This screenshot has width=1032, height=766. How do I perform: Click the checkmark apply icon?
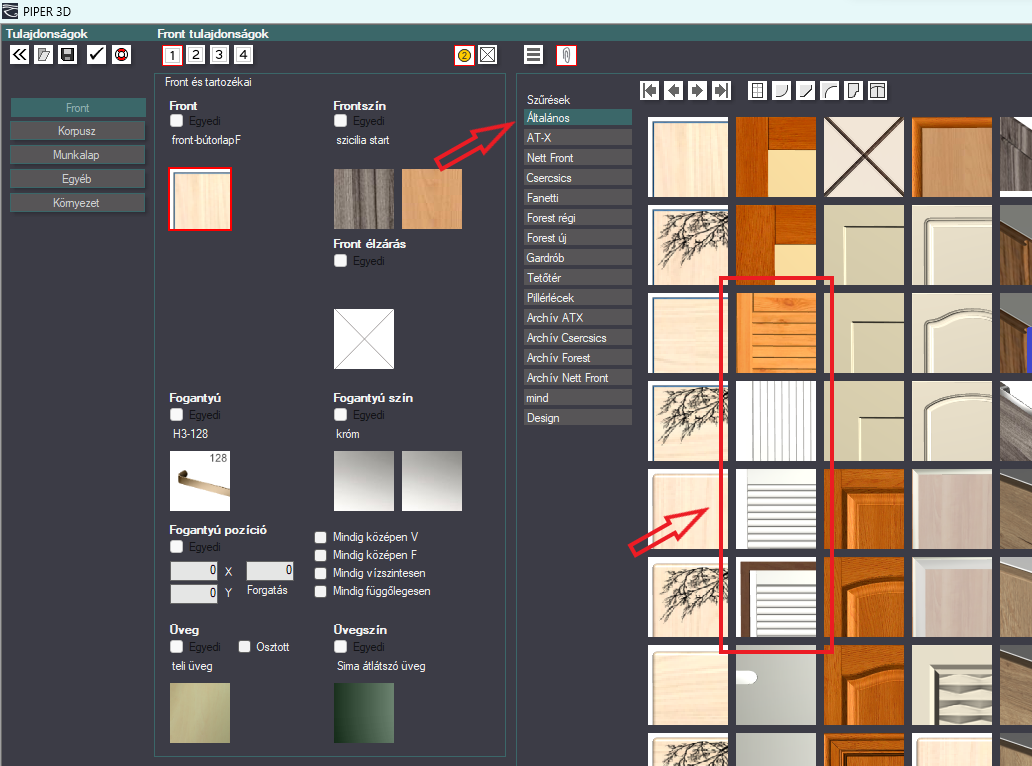coord(96,55)
